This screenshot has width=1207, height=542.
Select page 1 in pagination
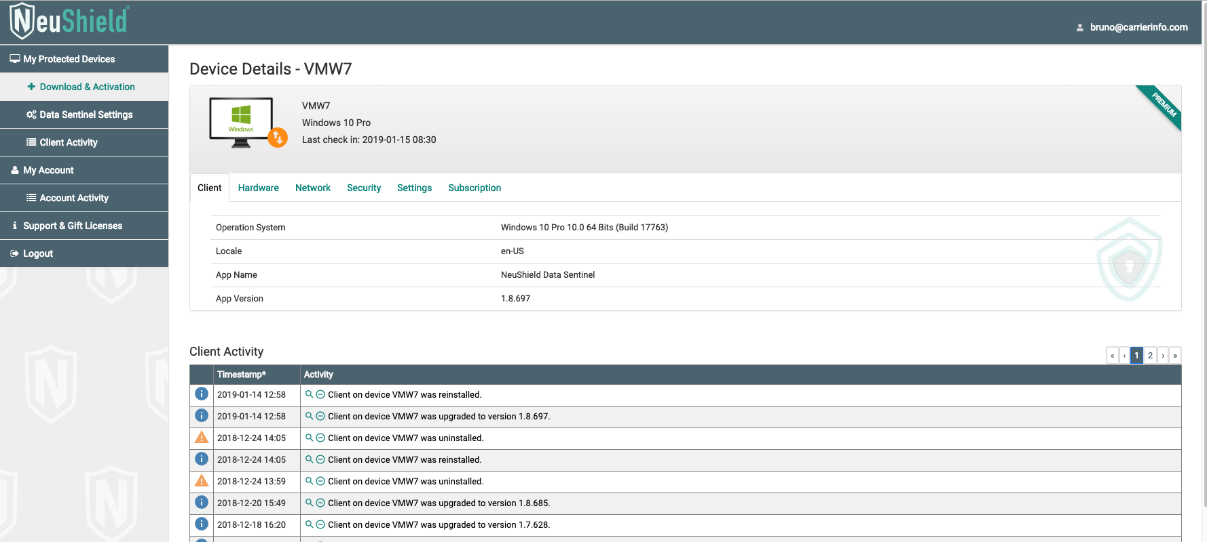1137,355
